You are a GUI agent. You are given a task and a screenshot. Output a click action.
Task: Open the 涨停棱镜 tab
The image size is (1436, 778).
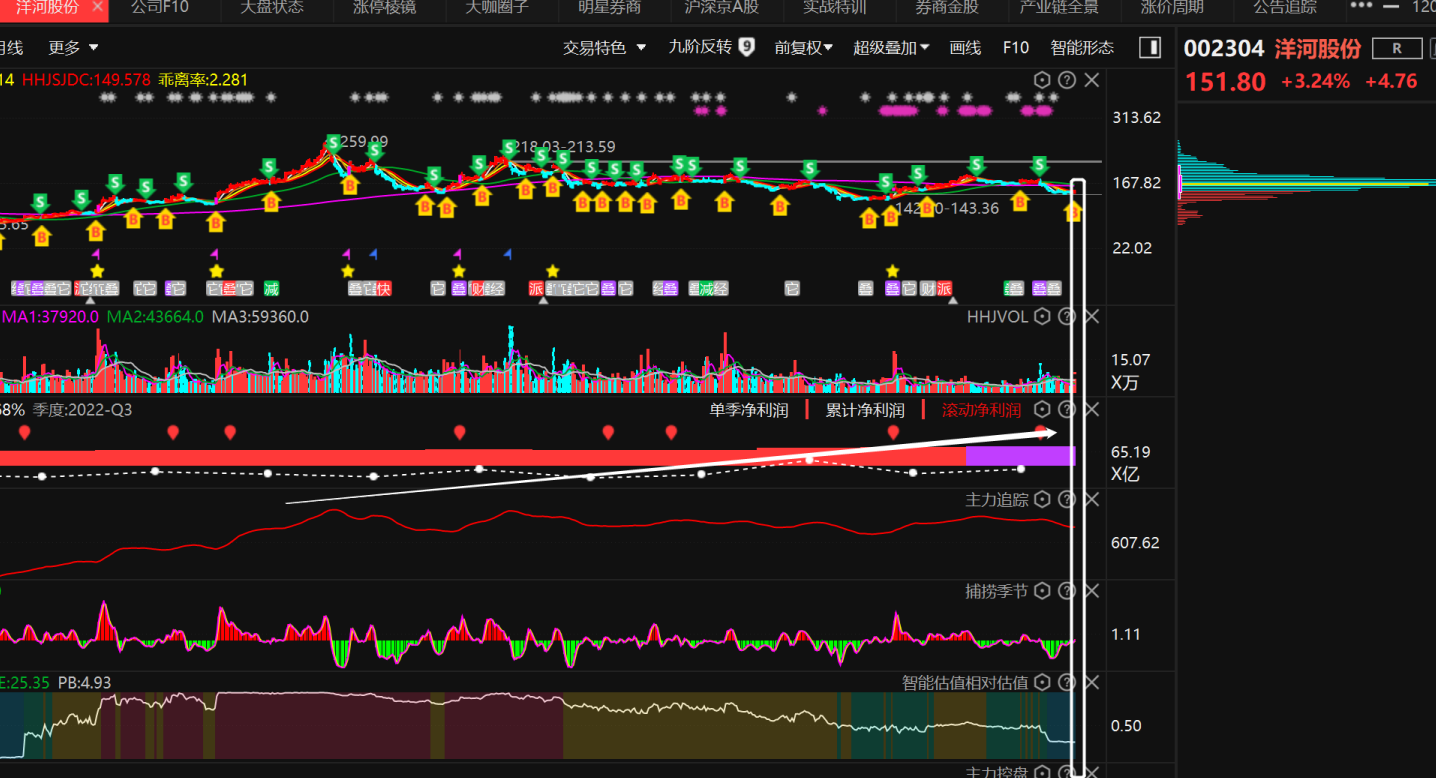click(385, 7)
